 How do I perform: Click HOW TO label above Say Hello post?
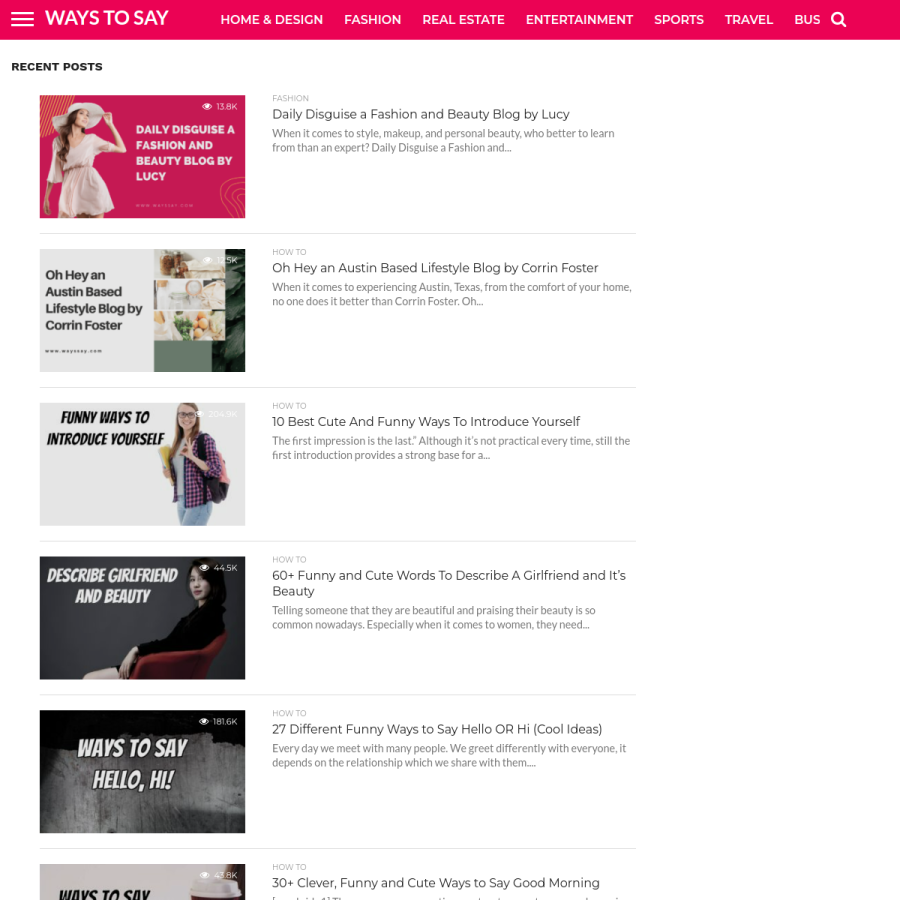[x=289, y=714]
